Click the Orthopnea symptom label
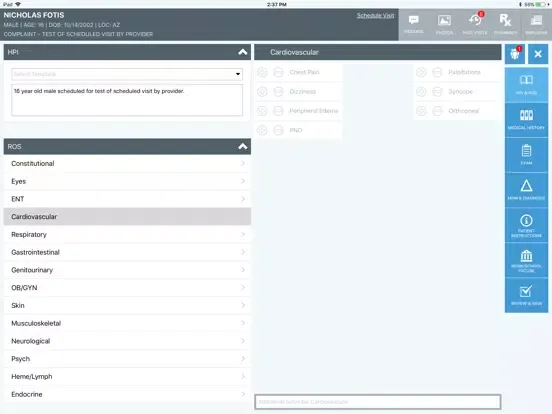Image resolution: width=552 pixels, height=414 pixels. click(463, 111)
